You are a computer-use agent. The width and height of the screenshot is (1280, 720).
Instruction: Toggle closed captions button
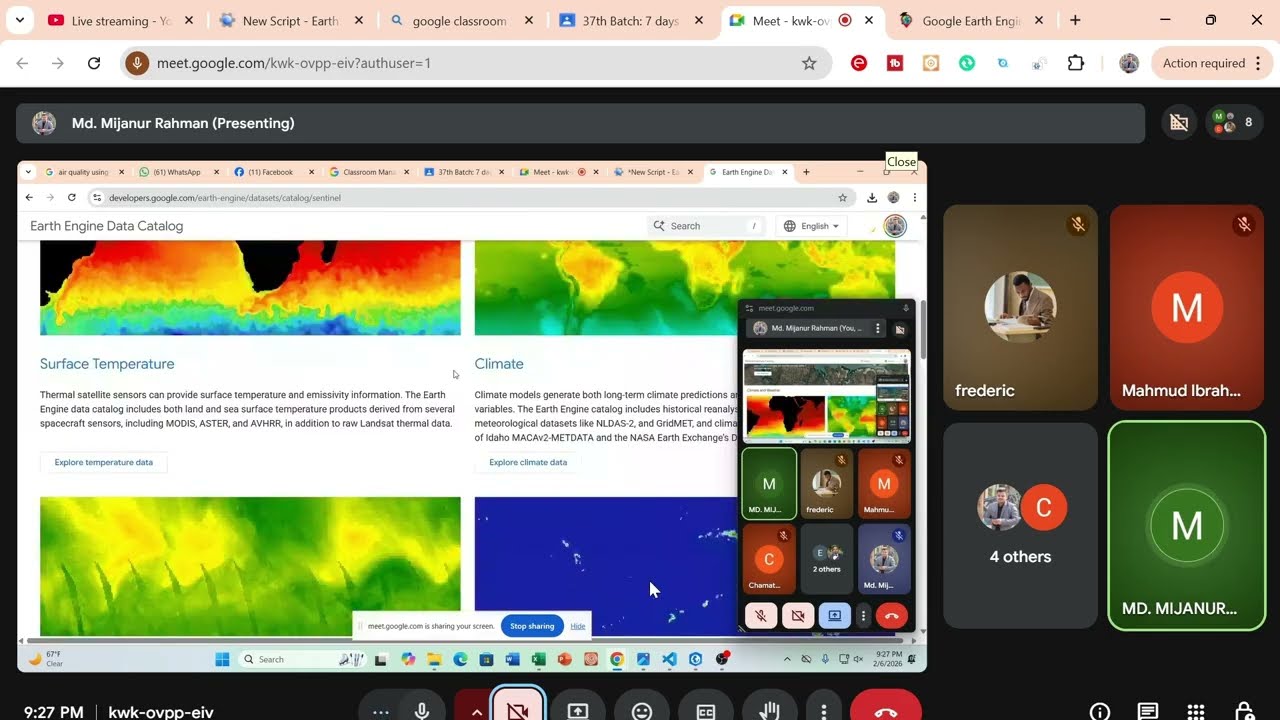click(x=706, y=710)
